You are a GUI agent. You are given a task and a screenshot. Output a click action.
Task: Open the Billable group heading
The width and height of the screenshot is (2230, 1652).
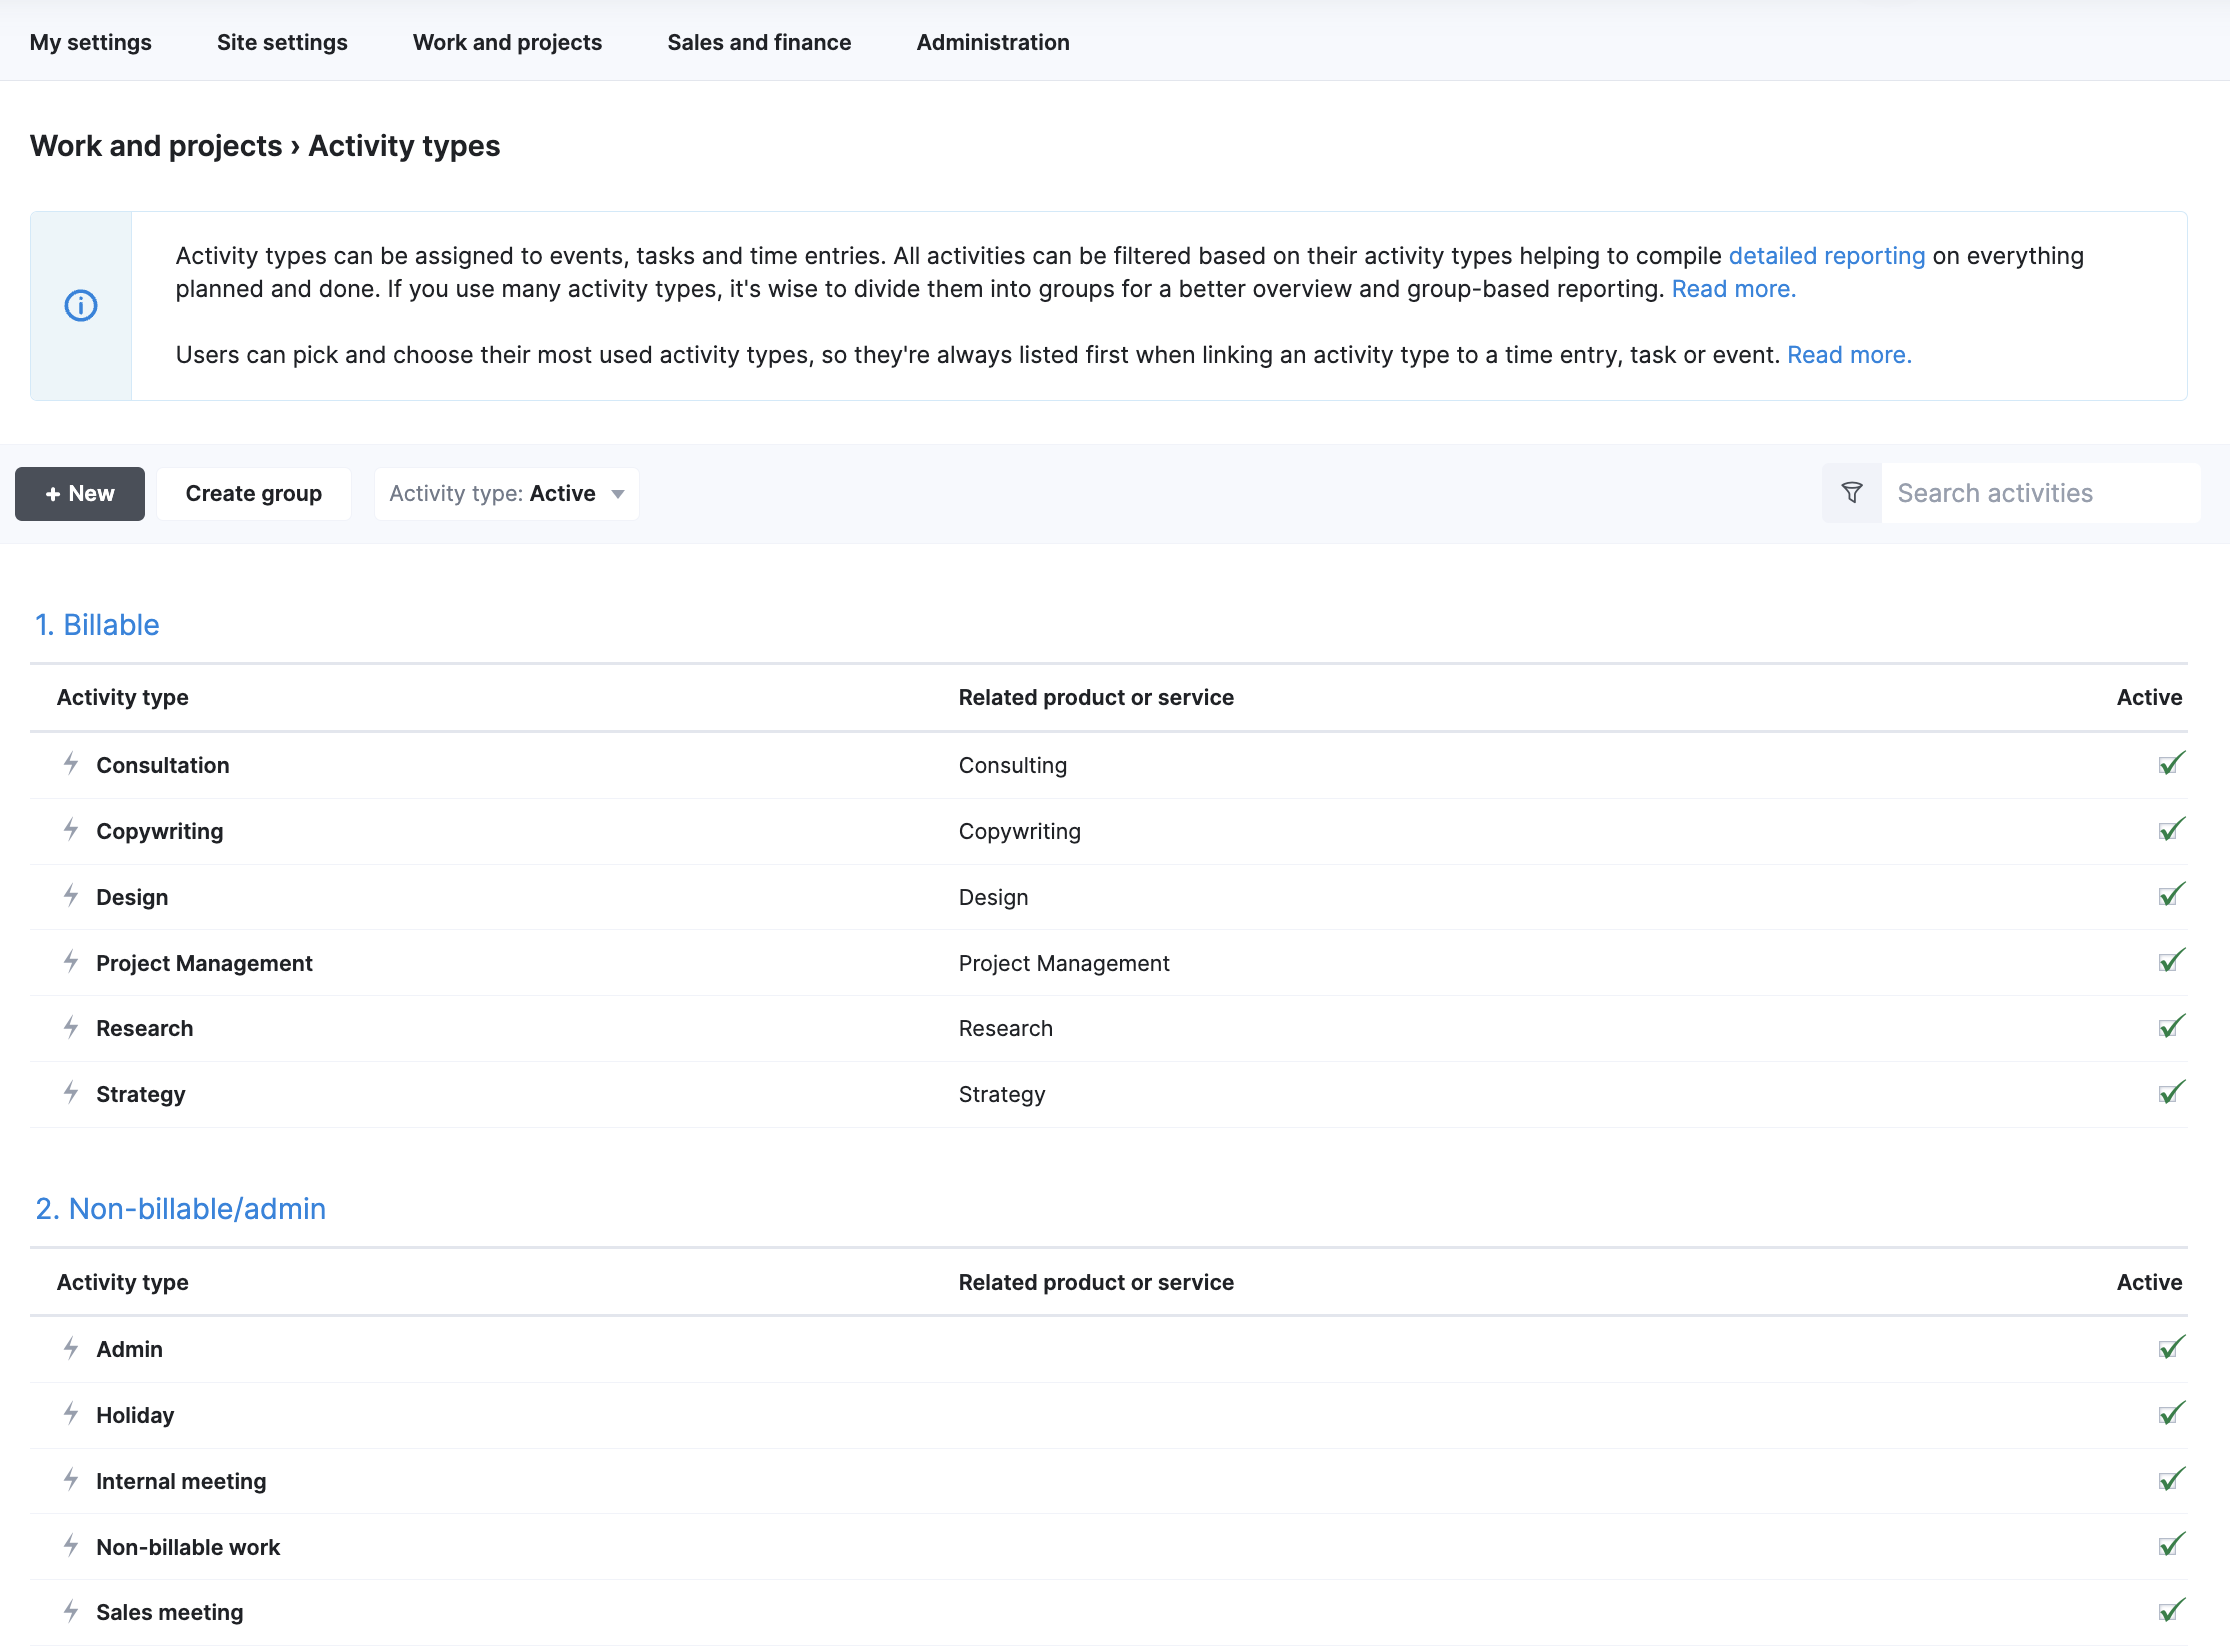click(97, 625)
